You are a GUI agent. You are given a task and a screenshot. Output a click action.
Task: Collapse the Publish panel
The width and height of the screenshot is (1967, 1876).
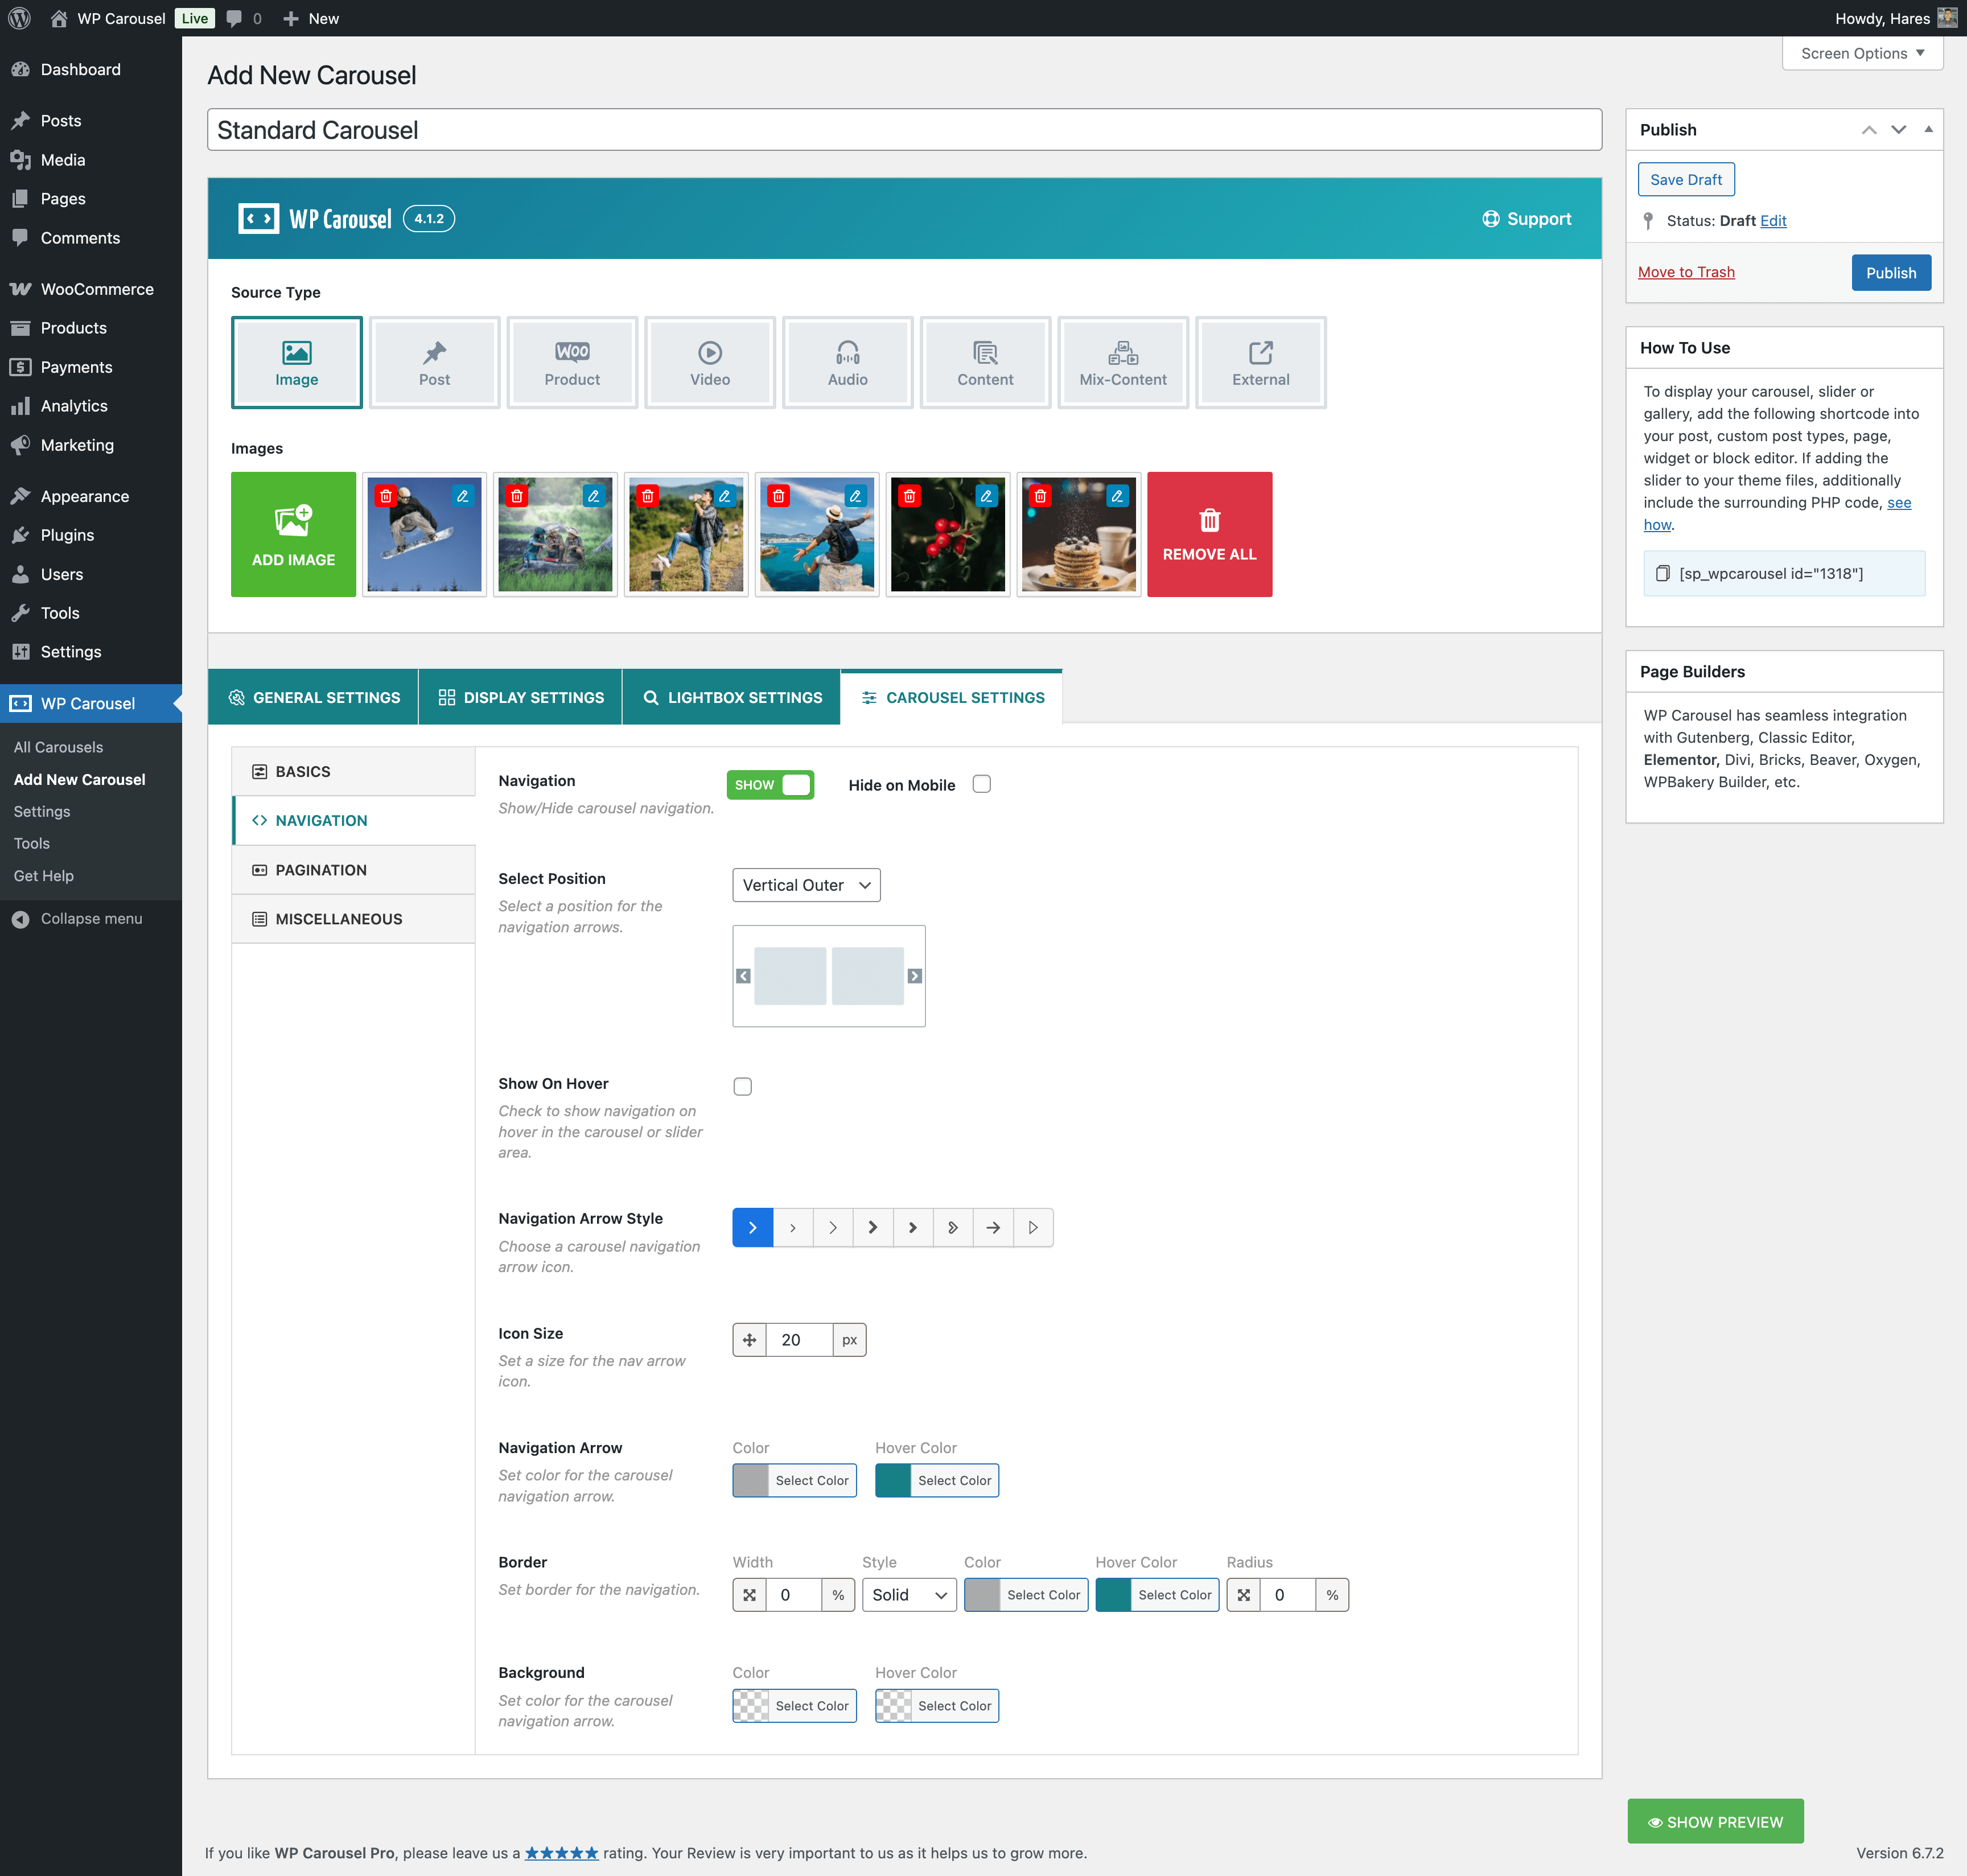point(1928,129)
